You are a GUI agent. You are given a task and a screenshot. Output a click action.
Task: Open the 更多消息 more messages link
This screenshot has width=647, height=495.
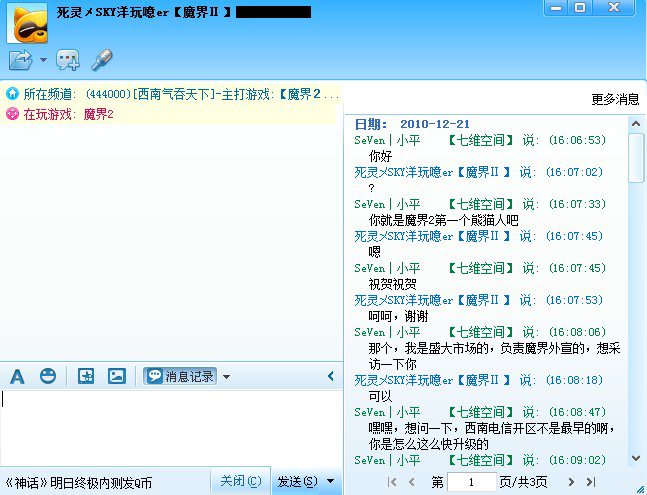pyautogui.click(x=615, y=99)
